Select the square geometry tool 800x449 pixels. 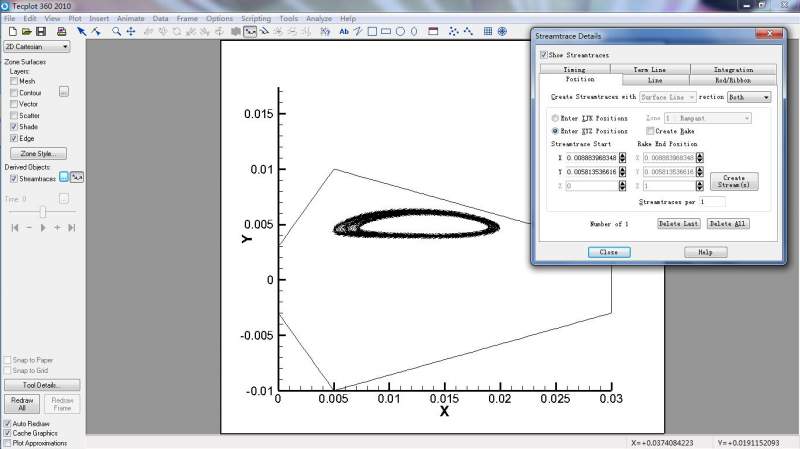point(372,32)
